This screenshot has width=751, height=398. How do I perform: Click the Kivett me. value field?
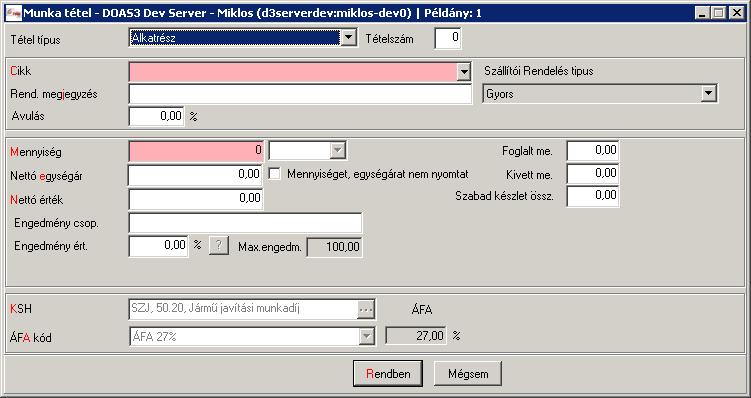[593, 173]
